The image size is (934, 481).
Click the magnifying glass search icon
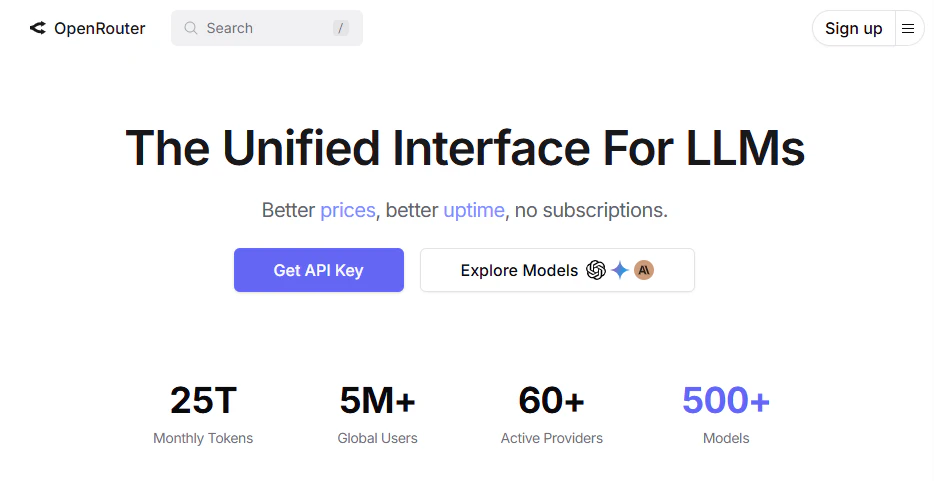pos(191,28)
